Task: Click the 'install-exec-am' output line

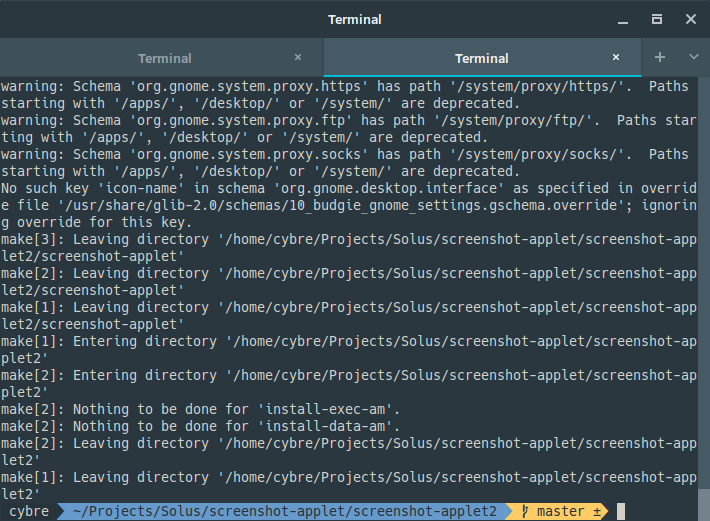Action: click(200, 409)
